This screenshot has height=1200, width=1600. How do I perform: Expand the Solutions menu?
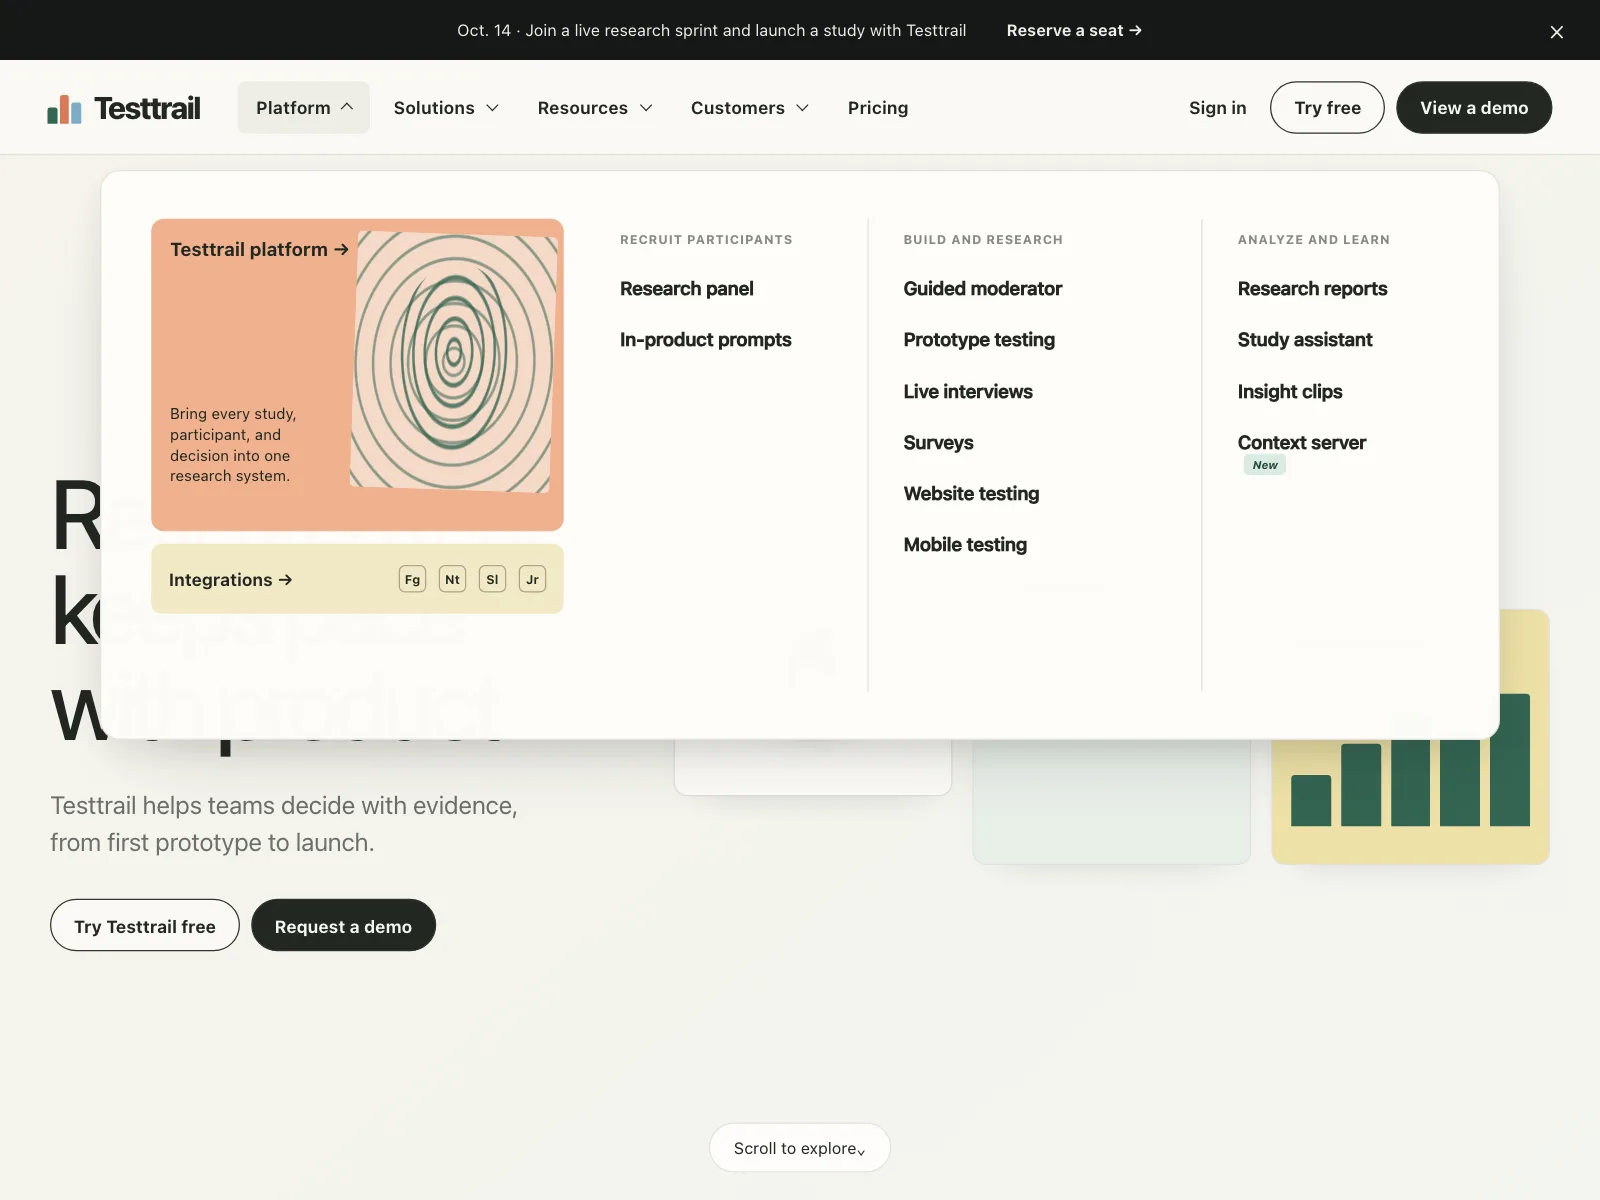pyautogui.click(x=446, y=107)
